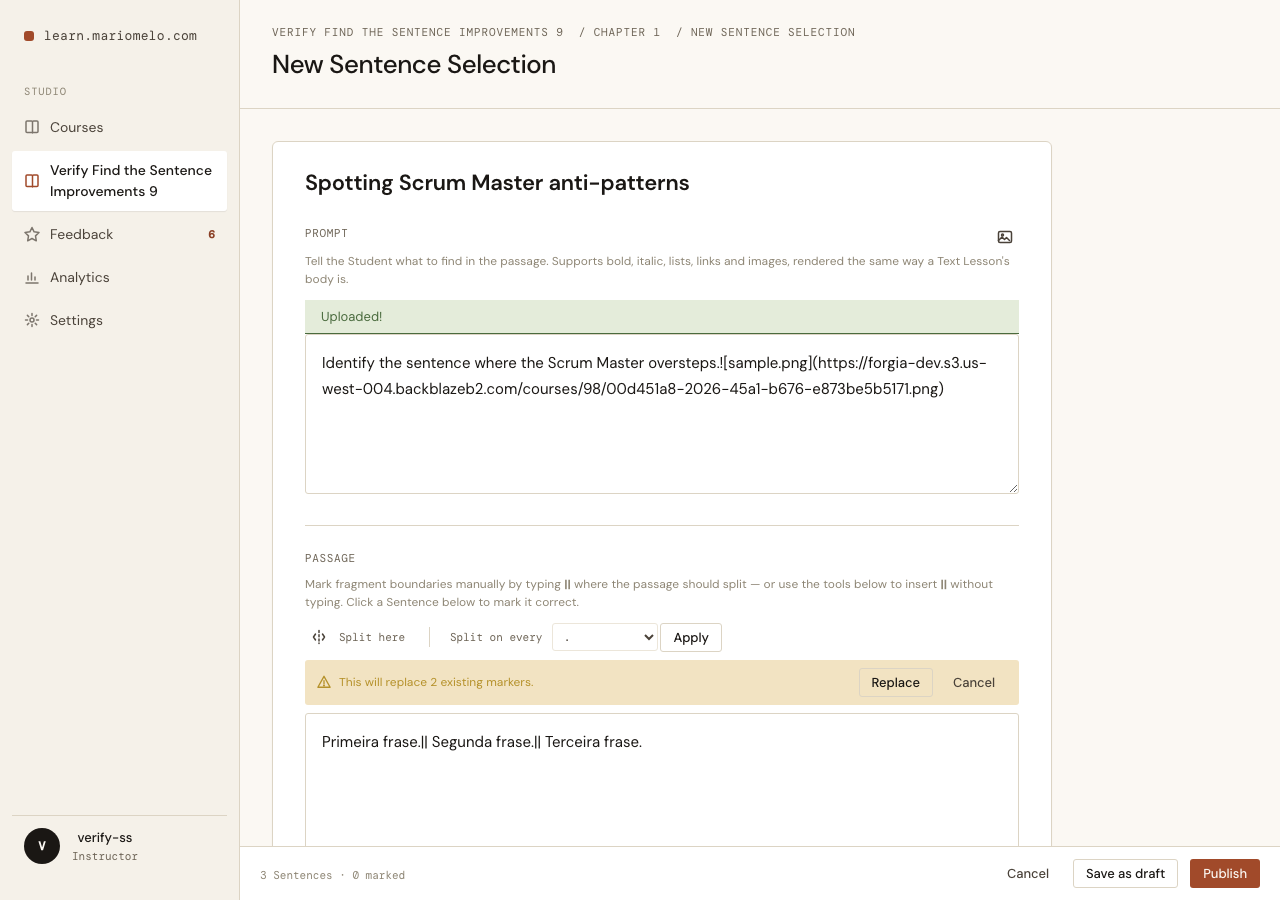Click the course icon beside Verify Find the Sentence
The width and height of the screenshot is (1280, 900).
coord(32,181)
